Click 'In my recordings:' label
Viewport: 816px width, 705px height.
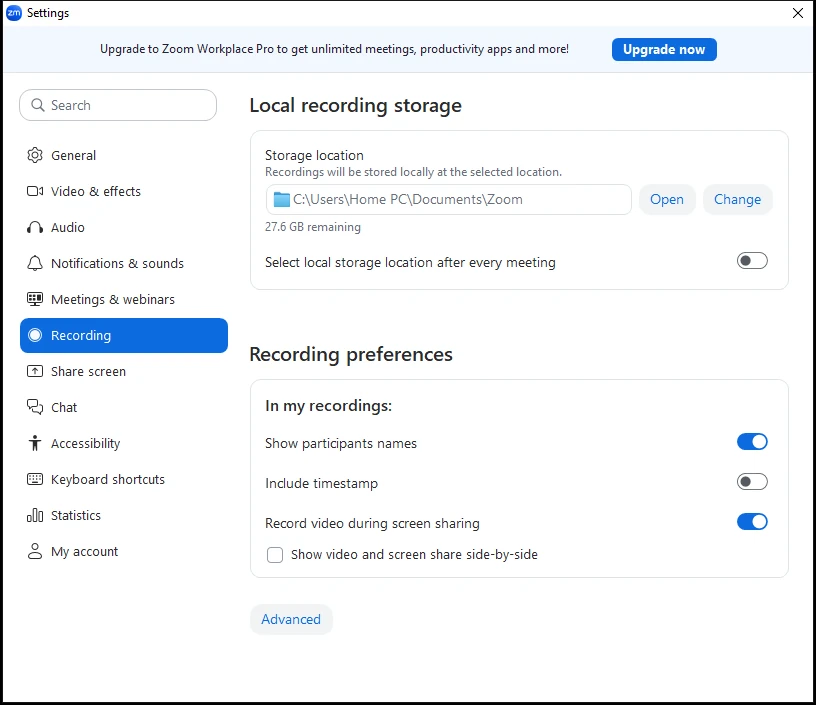(x=328, y=406)
